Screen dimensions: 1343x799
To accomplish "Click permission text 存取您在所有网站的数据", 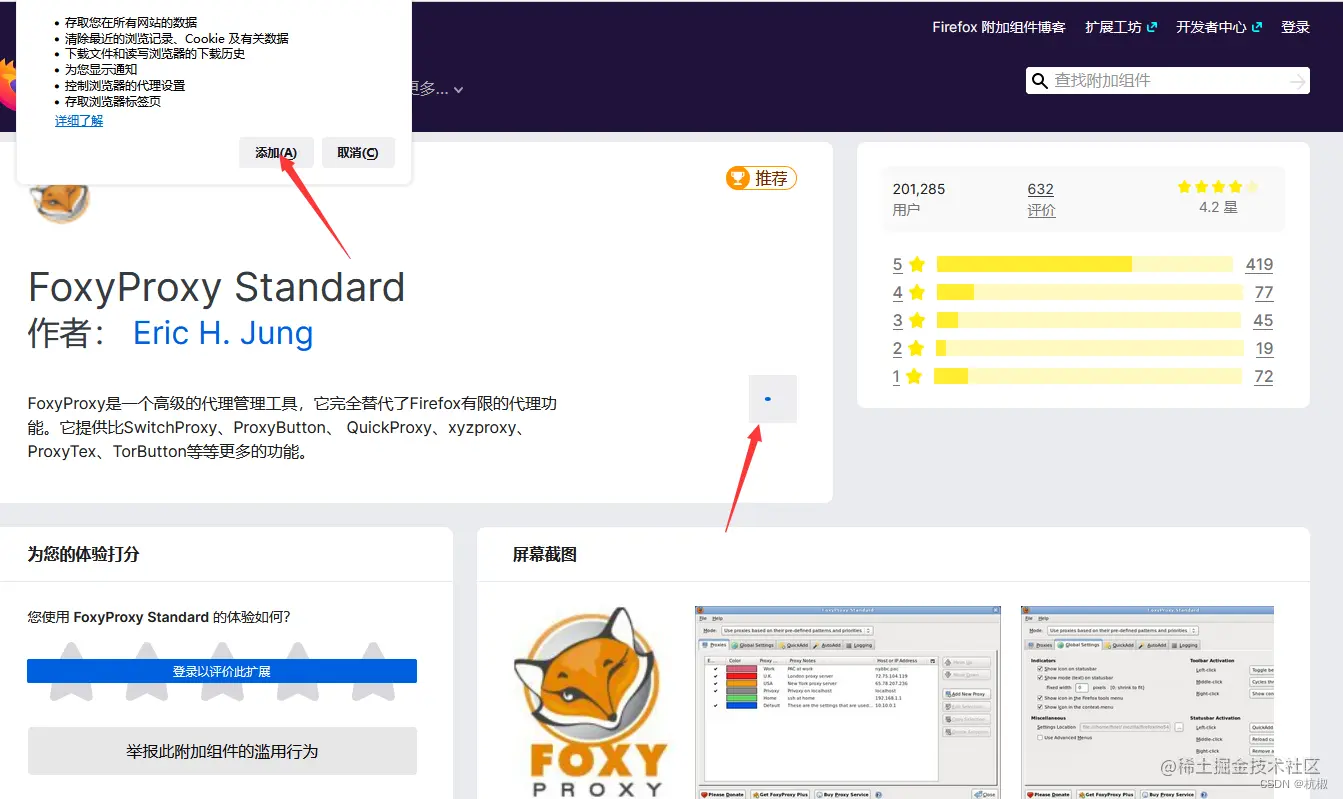I will tap(131, 22).
